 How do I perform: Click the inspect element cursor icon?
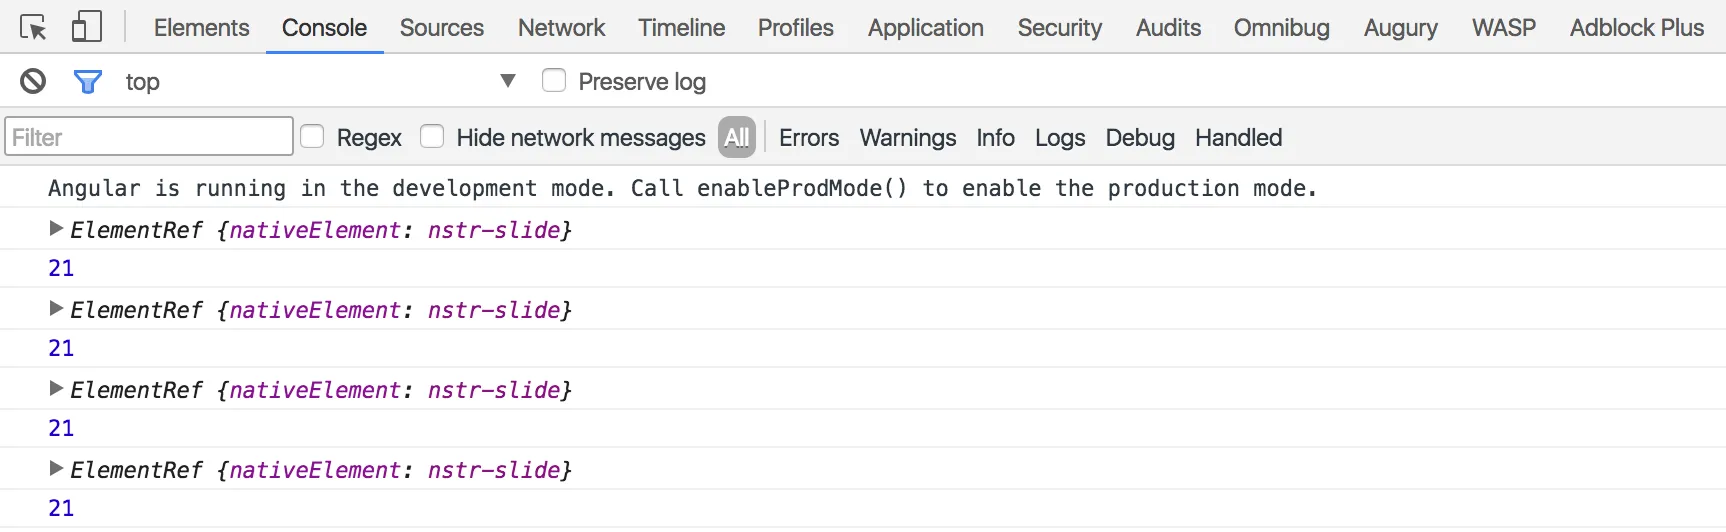click(33, 27)
